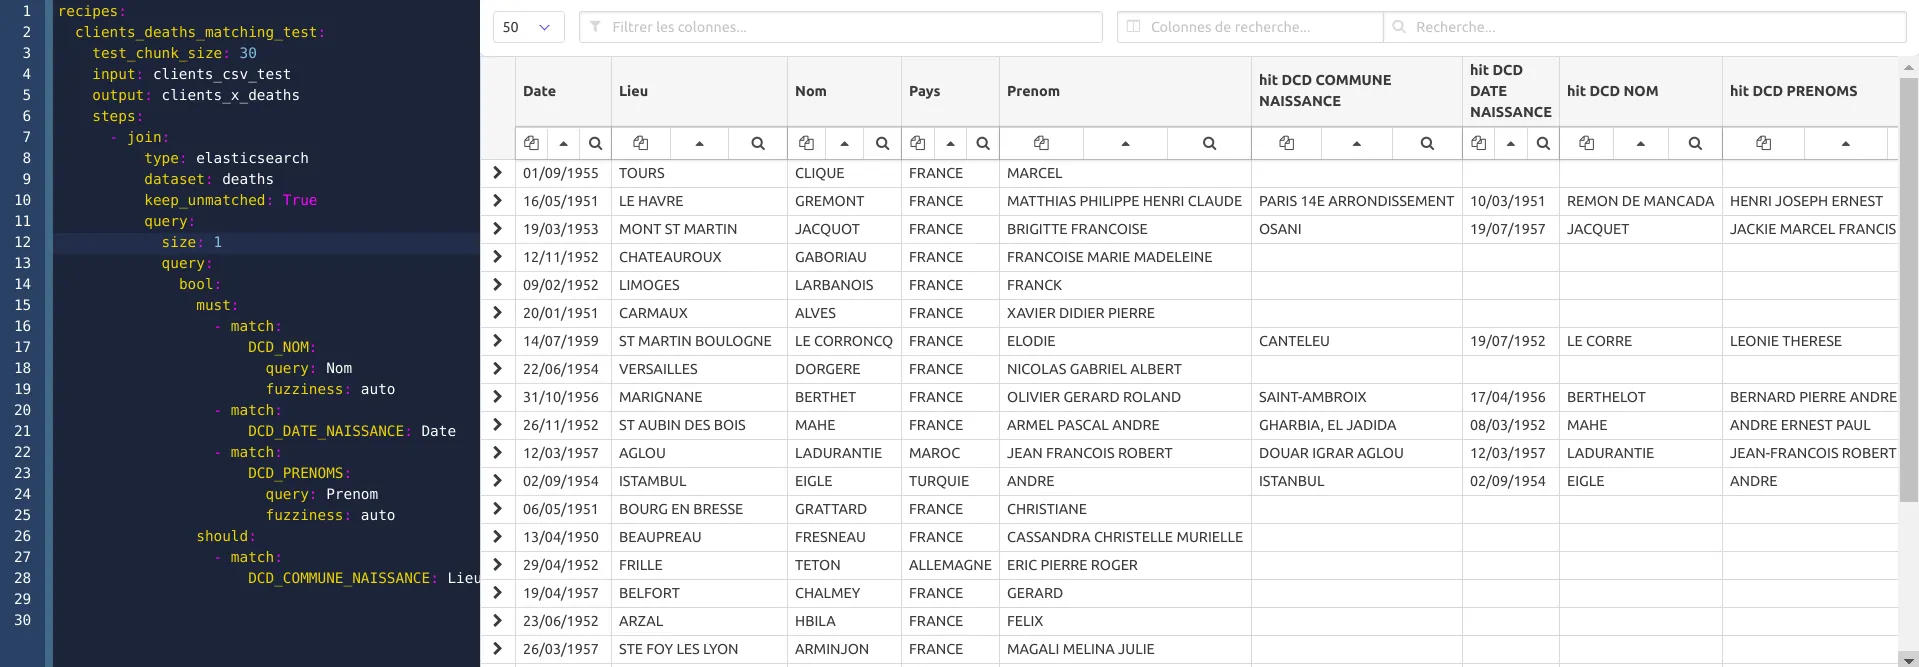Click the ISTAMBUL place cell
This screenshot has width=1919, height=667.
tap(652, 481)
